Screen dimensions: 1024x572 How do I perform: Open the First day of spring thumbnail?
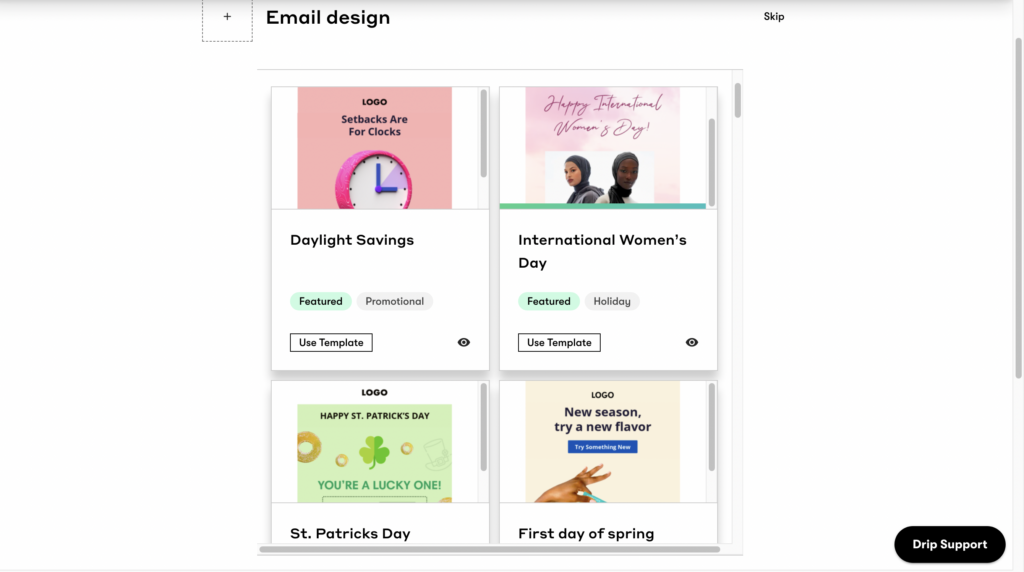pos(602,442)
